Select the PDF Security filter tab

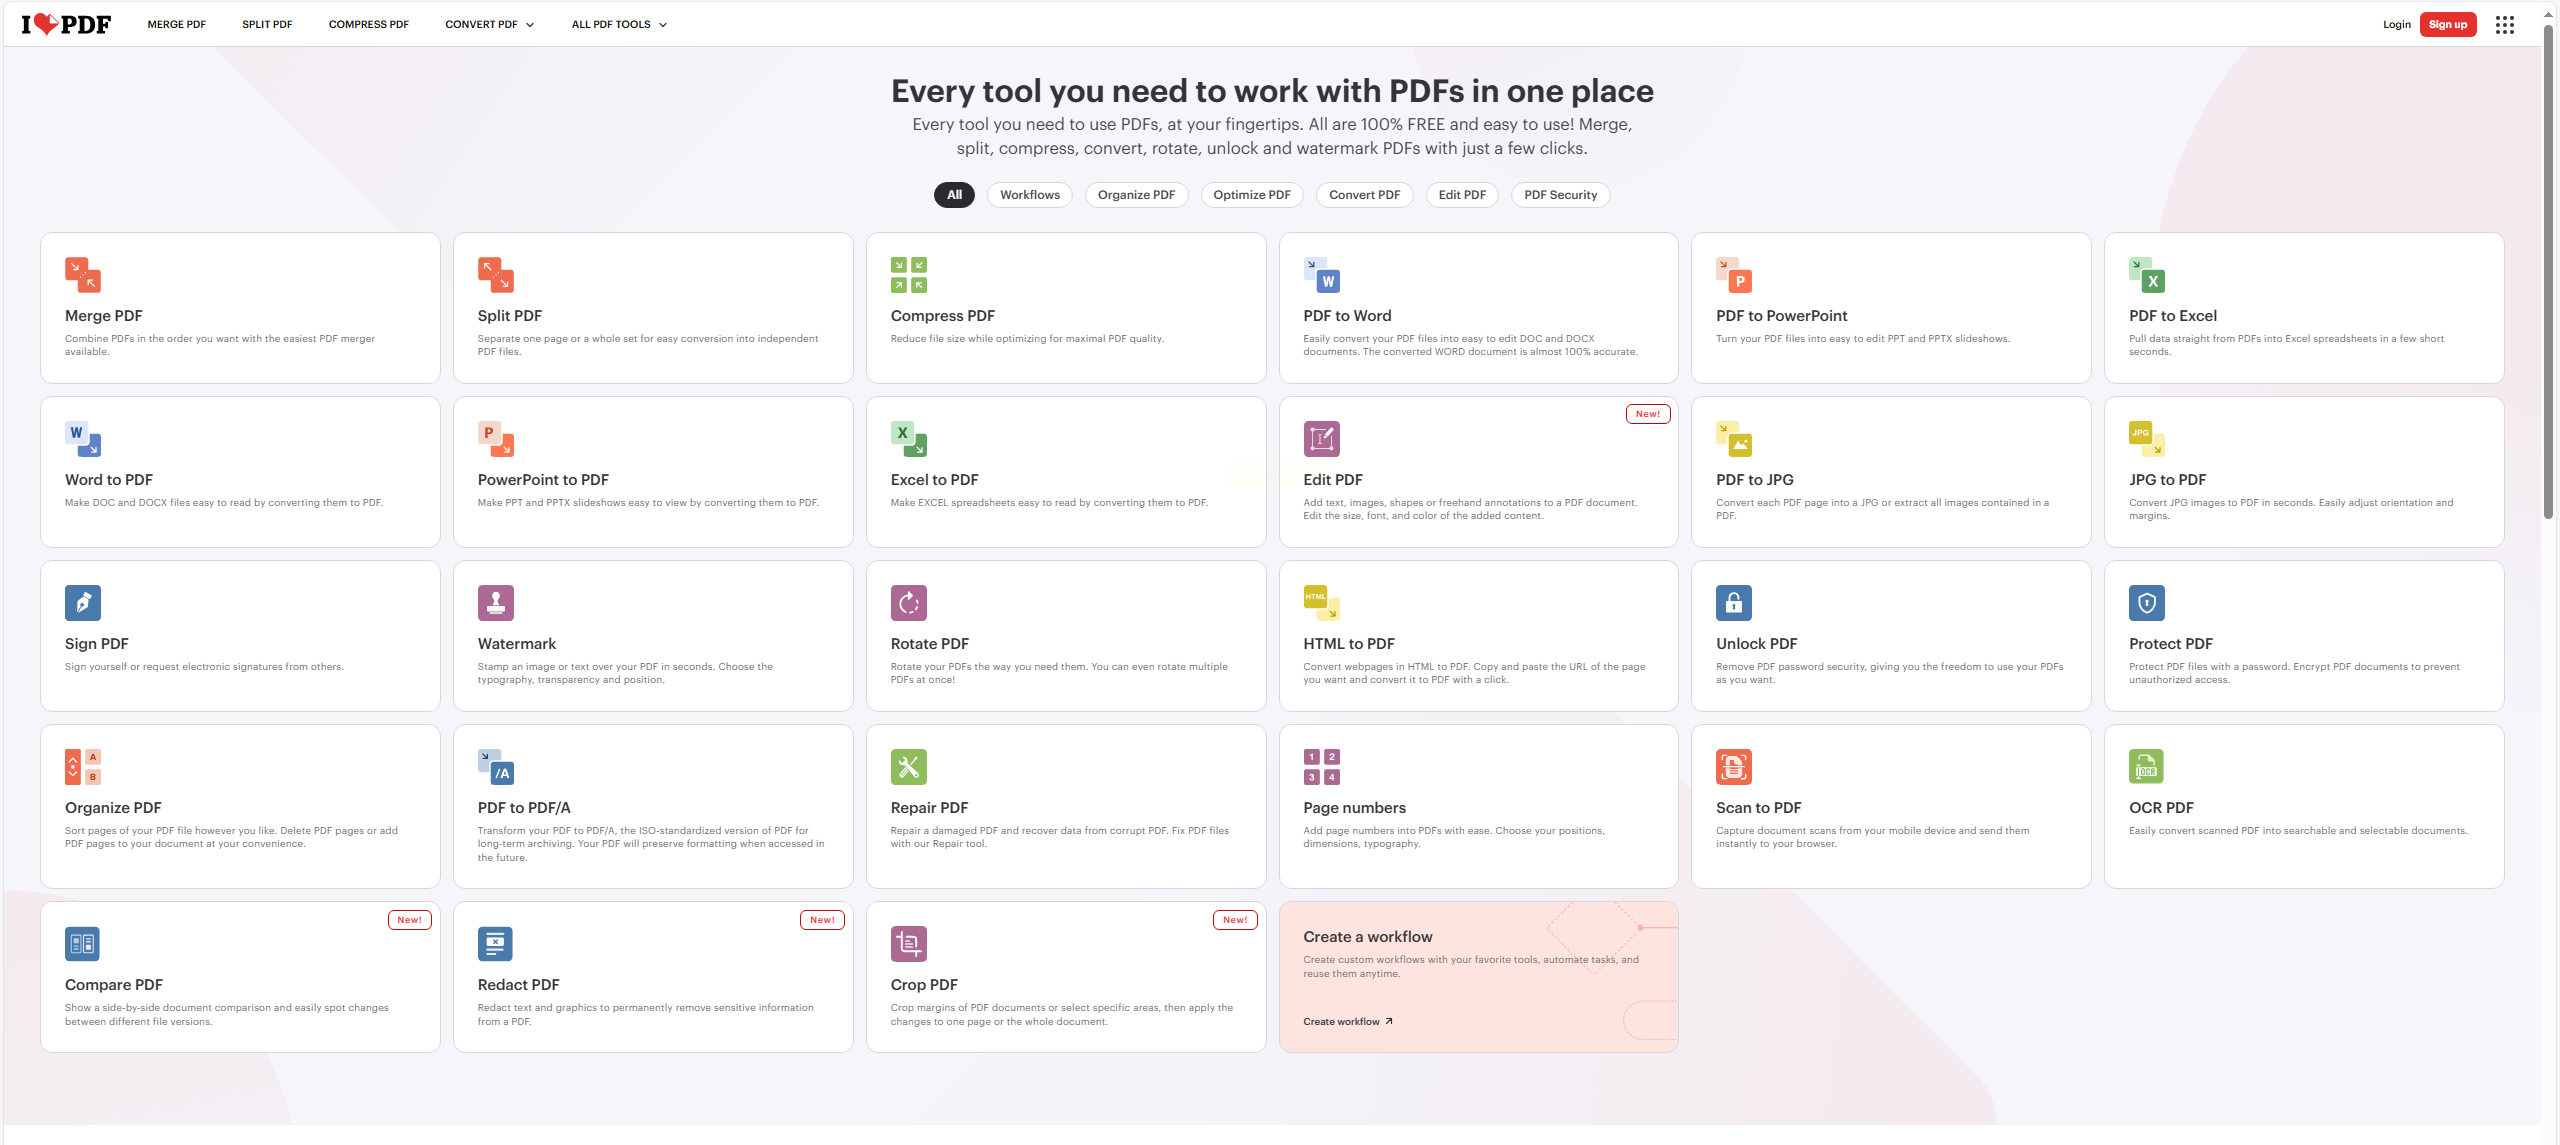pos(1559,195)
